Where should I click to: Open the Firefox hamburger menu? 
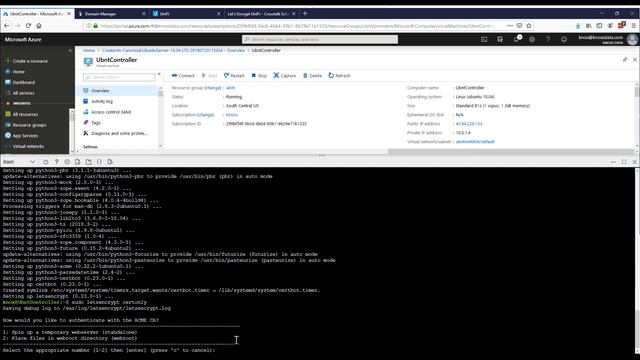coord(633,25)
